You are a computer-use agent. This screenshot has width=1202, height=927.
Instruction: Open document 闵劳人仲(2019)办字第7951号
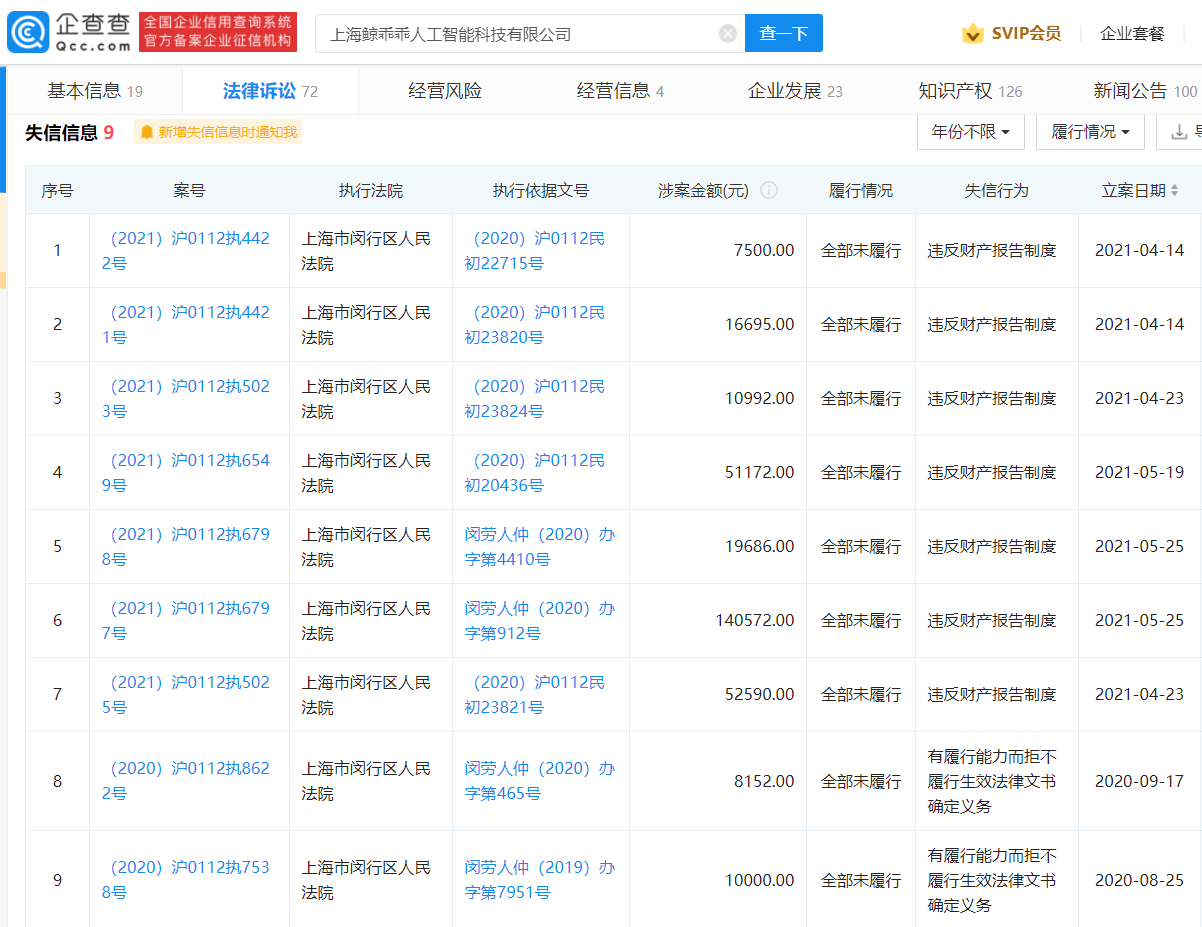pos(540,880)
